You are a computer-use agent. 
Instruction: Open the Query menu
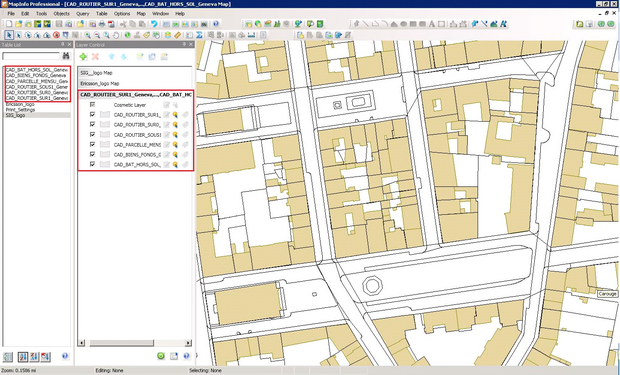[83, 13]
